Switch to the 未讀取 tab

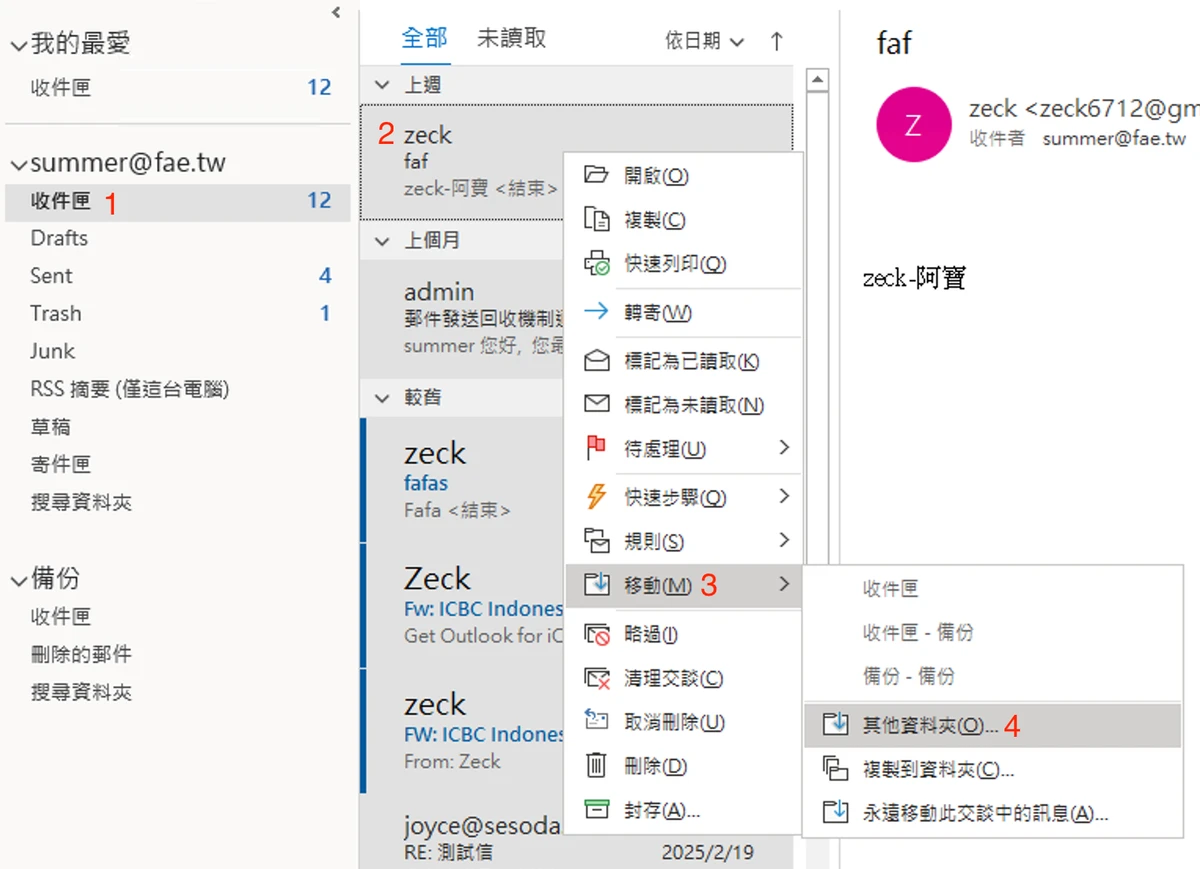(x=511, y=38)
